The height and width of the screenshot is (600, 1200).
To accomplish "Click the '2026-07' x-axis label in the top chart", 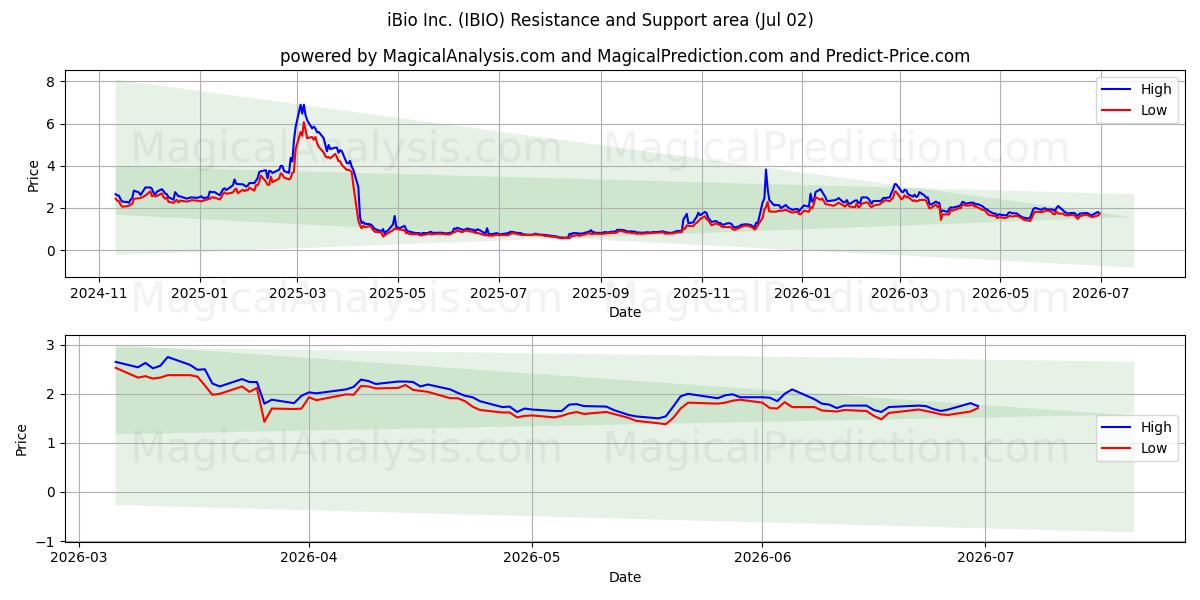I will [x=1101, y=293].
